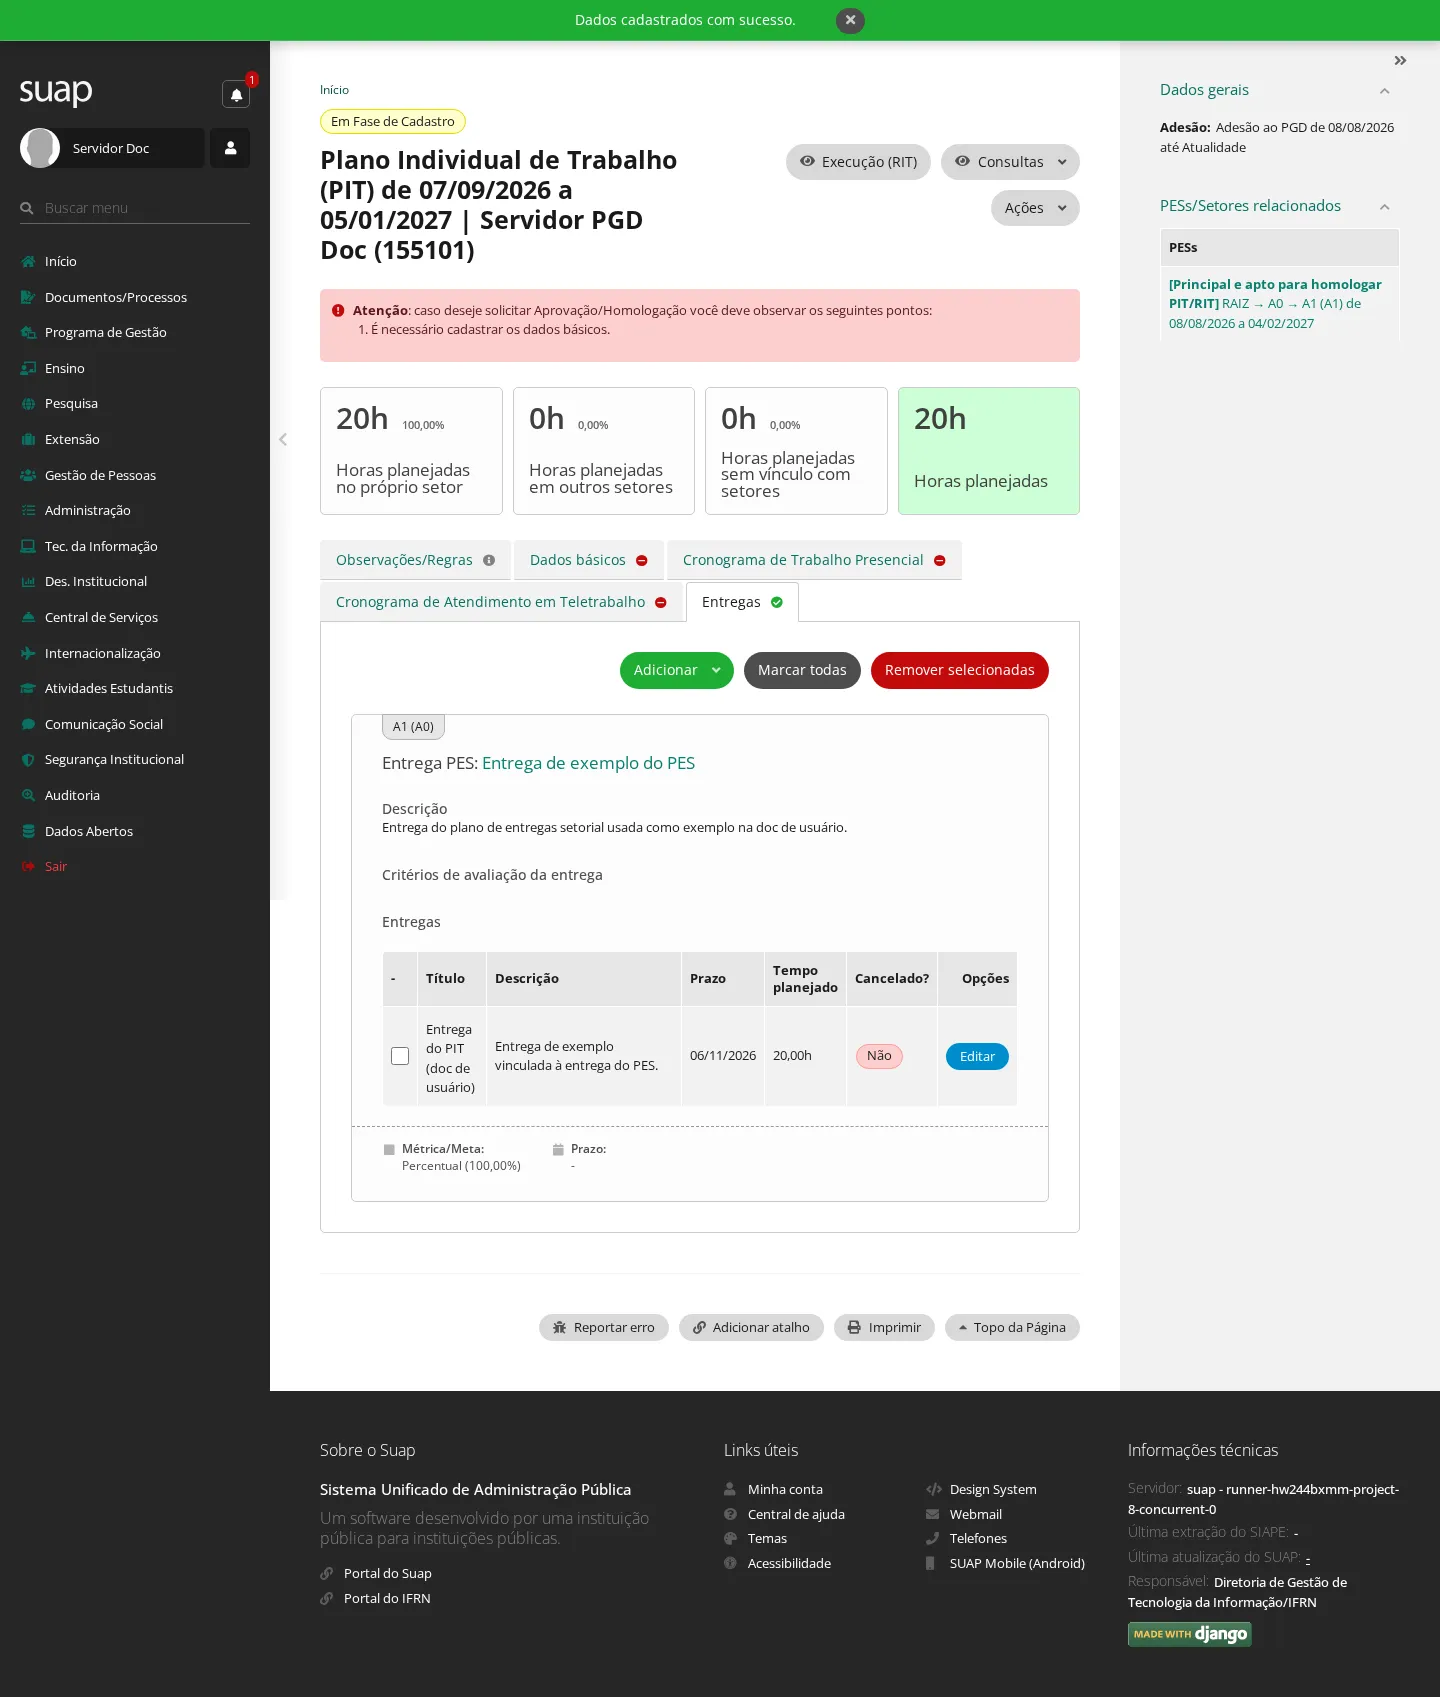Viewport: 1440px width, 1697px height.
Task: Tick the checkbox for Entrega do PIT row
Action: click(x=400, y=1056)
